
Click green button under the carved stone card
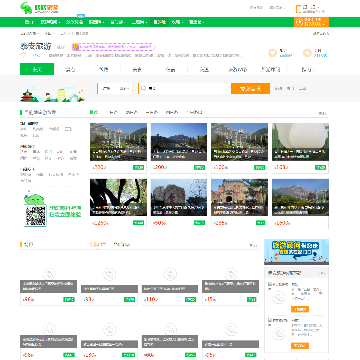coord(199,223)
